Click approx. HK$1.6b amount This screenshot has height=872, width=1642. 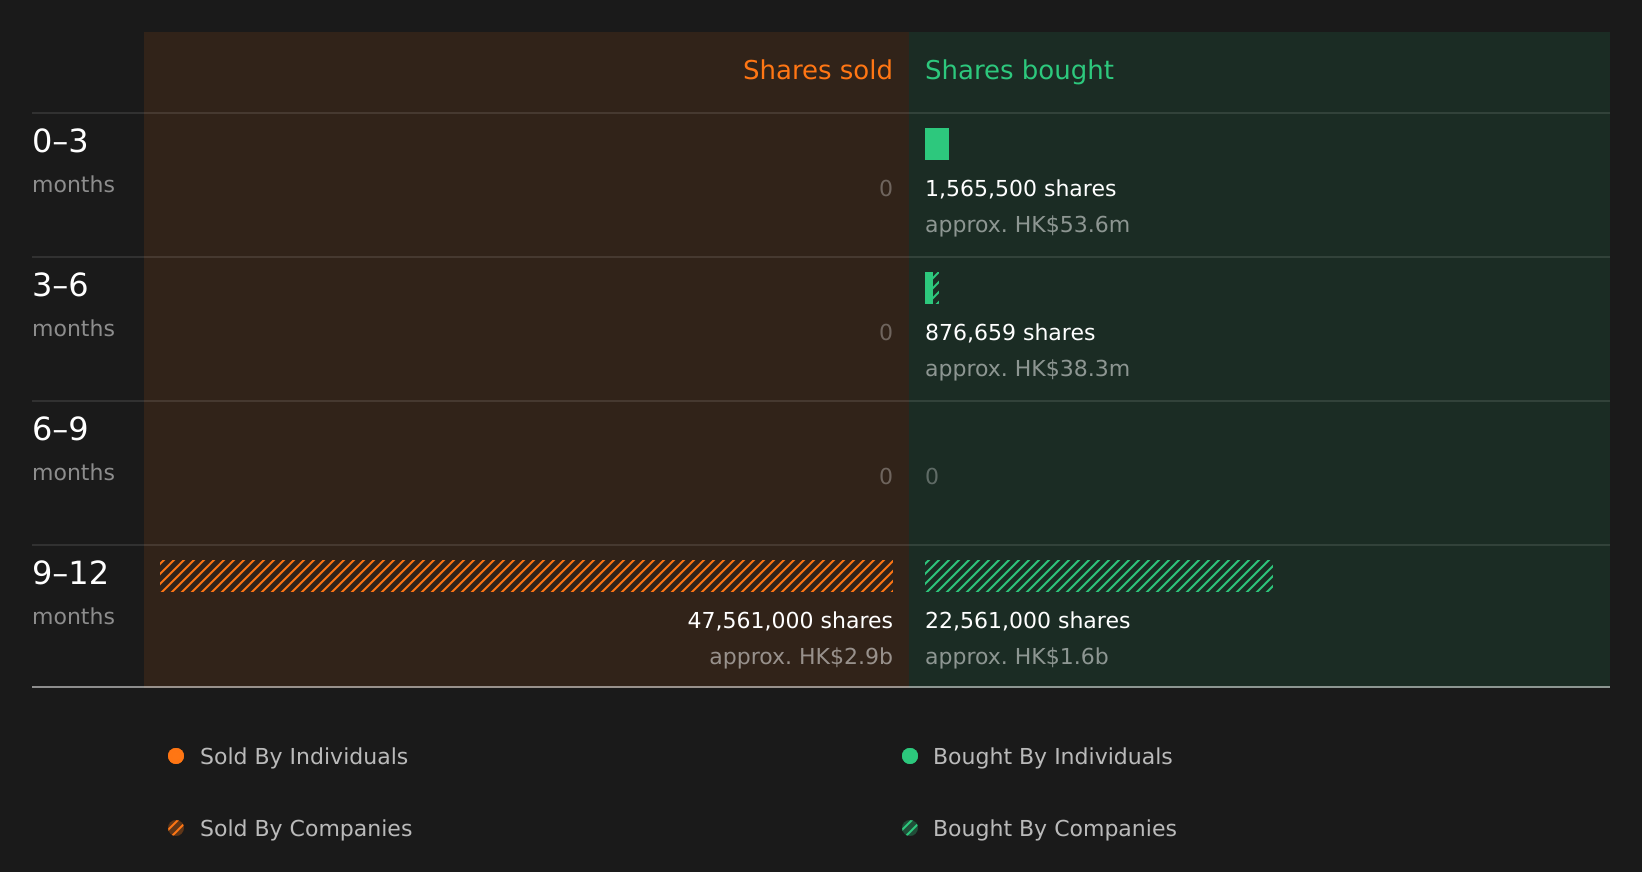click(x=1016, y=656)
